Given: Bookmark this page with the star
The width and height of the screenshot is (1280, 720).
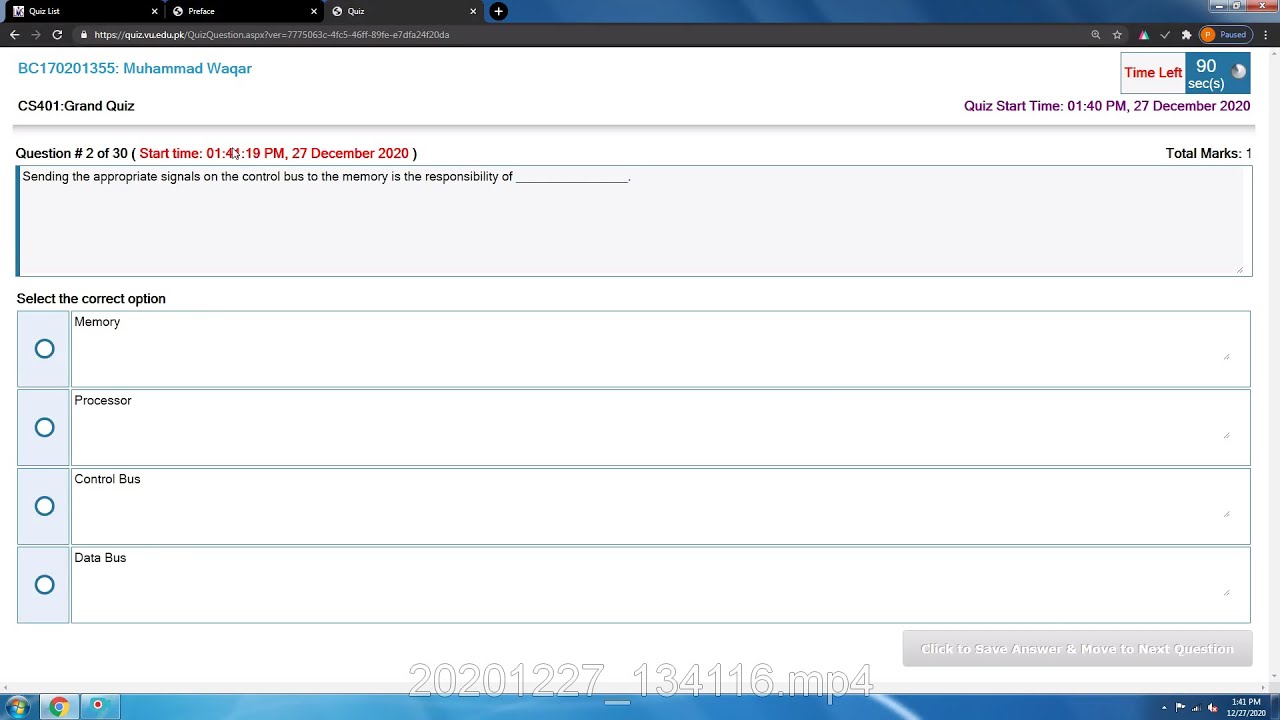Looking at the screenshot, I should 1117,35.
